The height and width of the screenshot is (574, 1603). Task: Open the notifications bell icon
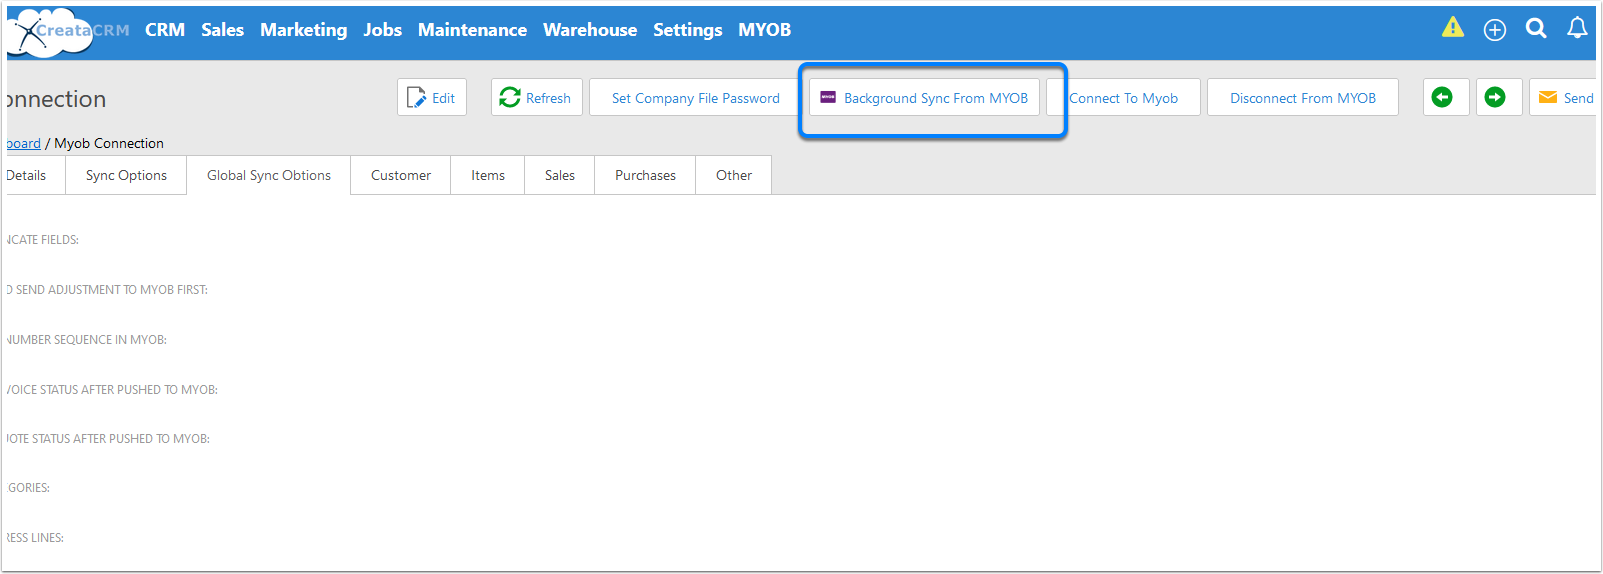[x=1577, y=28]
